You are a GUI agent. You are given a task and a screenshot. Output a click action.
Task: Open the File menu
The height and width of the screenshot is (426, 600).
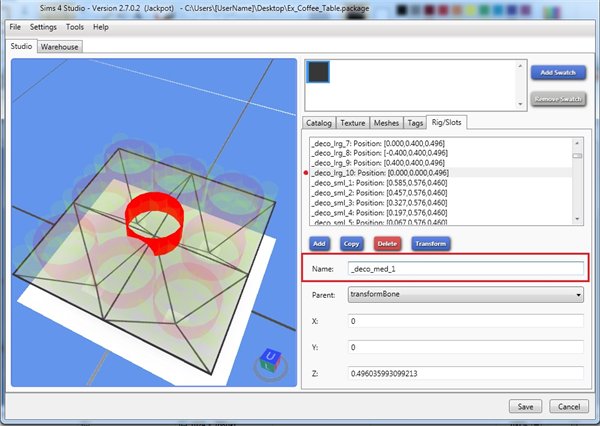pyautogui.click(x=15, y=27)
